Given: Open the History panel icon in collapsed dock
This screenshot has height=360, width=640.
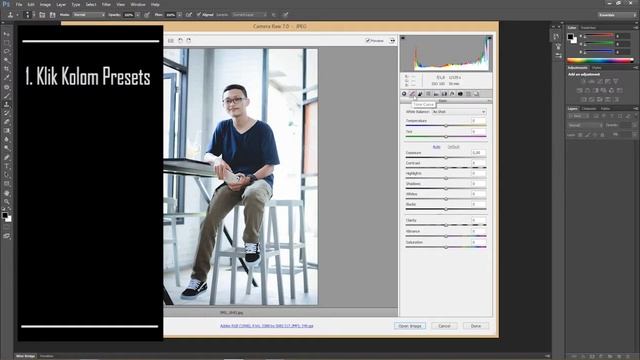Looking at the screenshot, I should click(557, 37).
